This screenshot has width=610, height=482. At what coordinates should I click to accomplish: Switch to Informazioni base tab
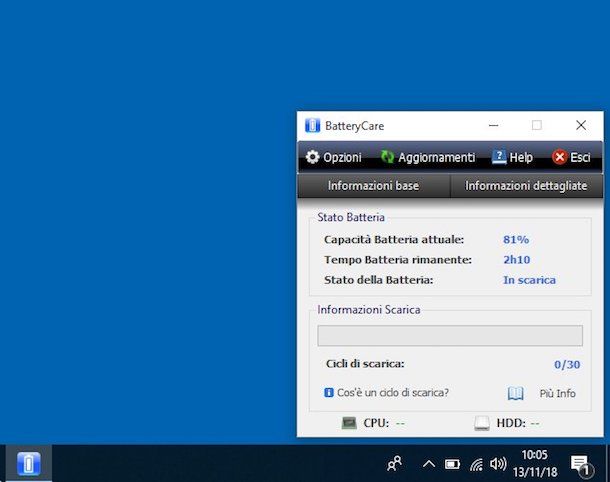[373, 186]
